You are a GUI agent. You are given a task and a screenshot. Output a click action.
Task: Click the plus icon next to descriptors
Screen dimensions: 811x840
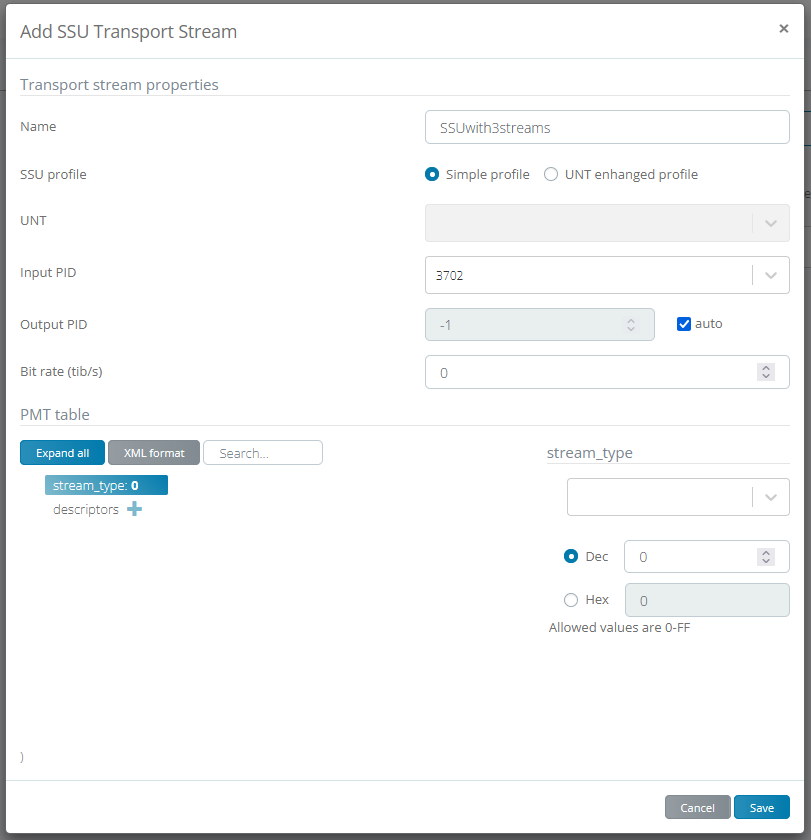(134, 510)
